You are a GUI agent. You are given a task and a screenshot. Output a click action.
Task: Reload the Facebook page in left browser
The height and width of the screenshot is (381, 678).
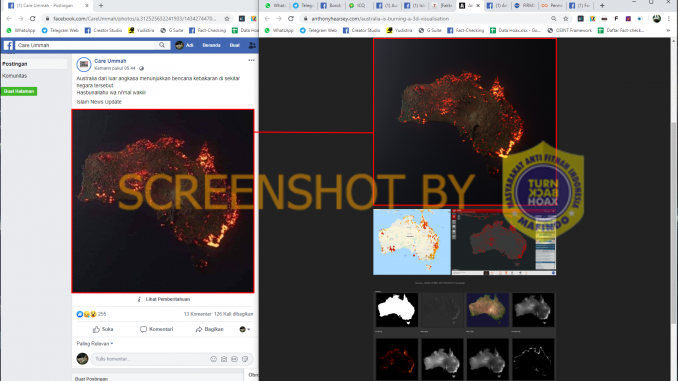[32, 19]
